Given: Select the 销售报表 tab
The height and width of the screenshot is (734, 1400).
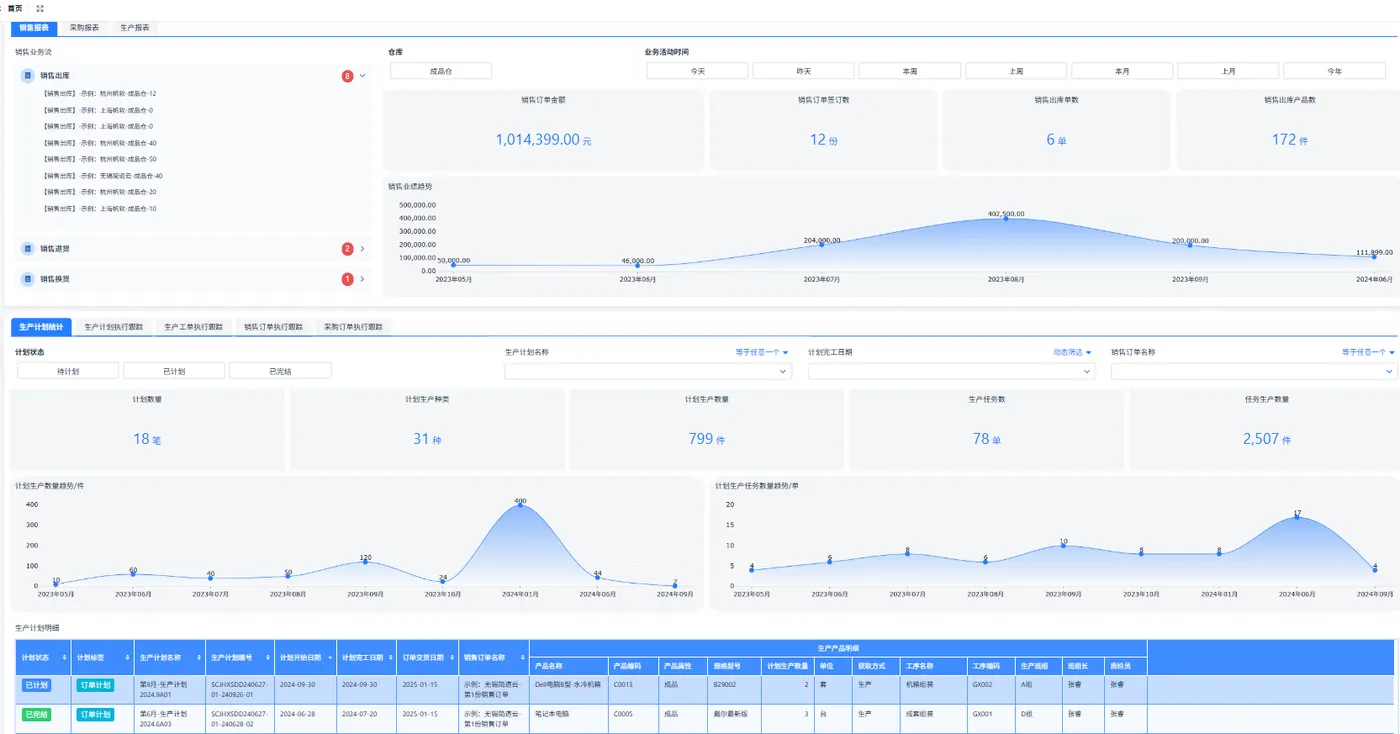Looking at the screenshot, I should point(34,28).
